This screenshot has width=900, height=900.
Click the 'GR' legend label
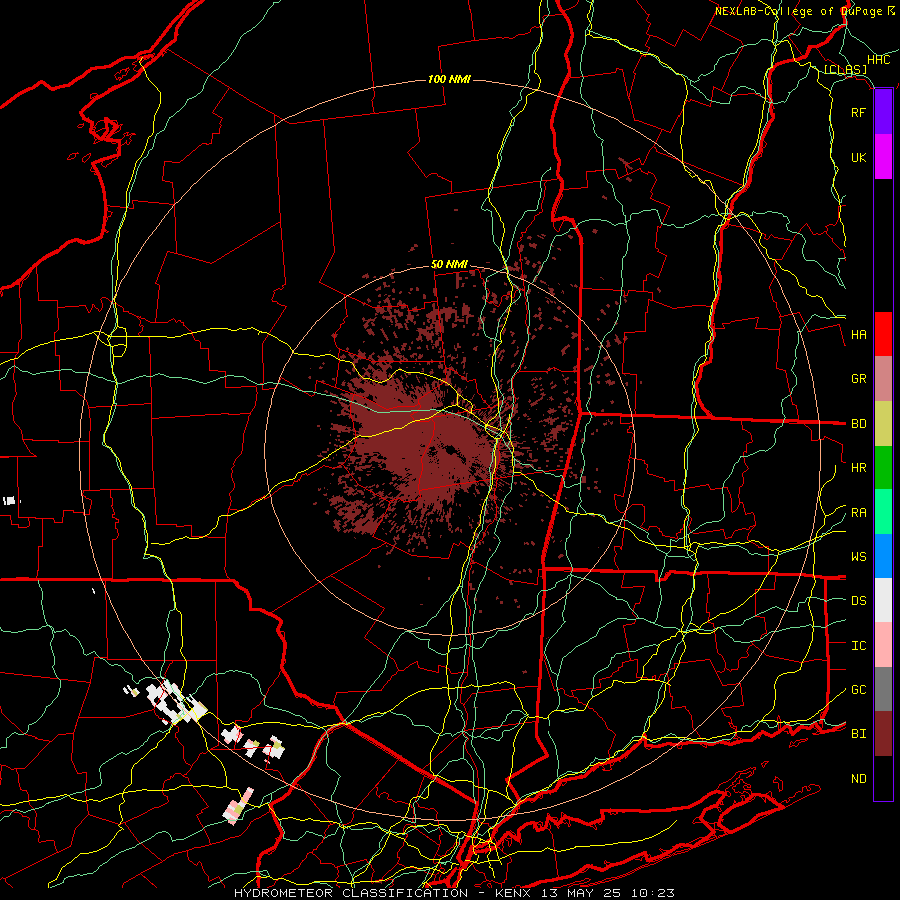click(x=858, y=379)
